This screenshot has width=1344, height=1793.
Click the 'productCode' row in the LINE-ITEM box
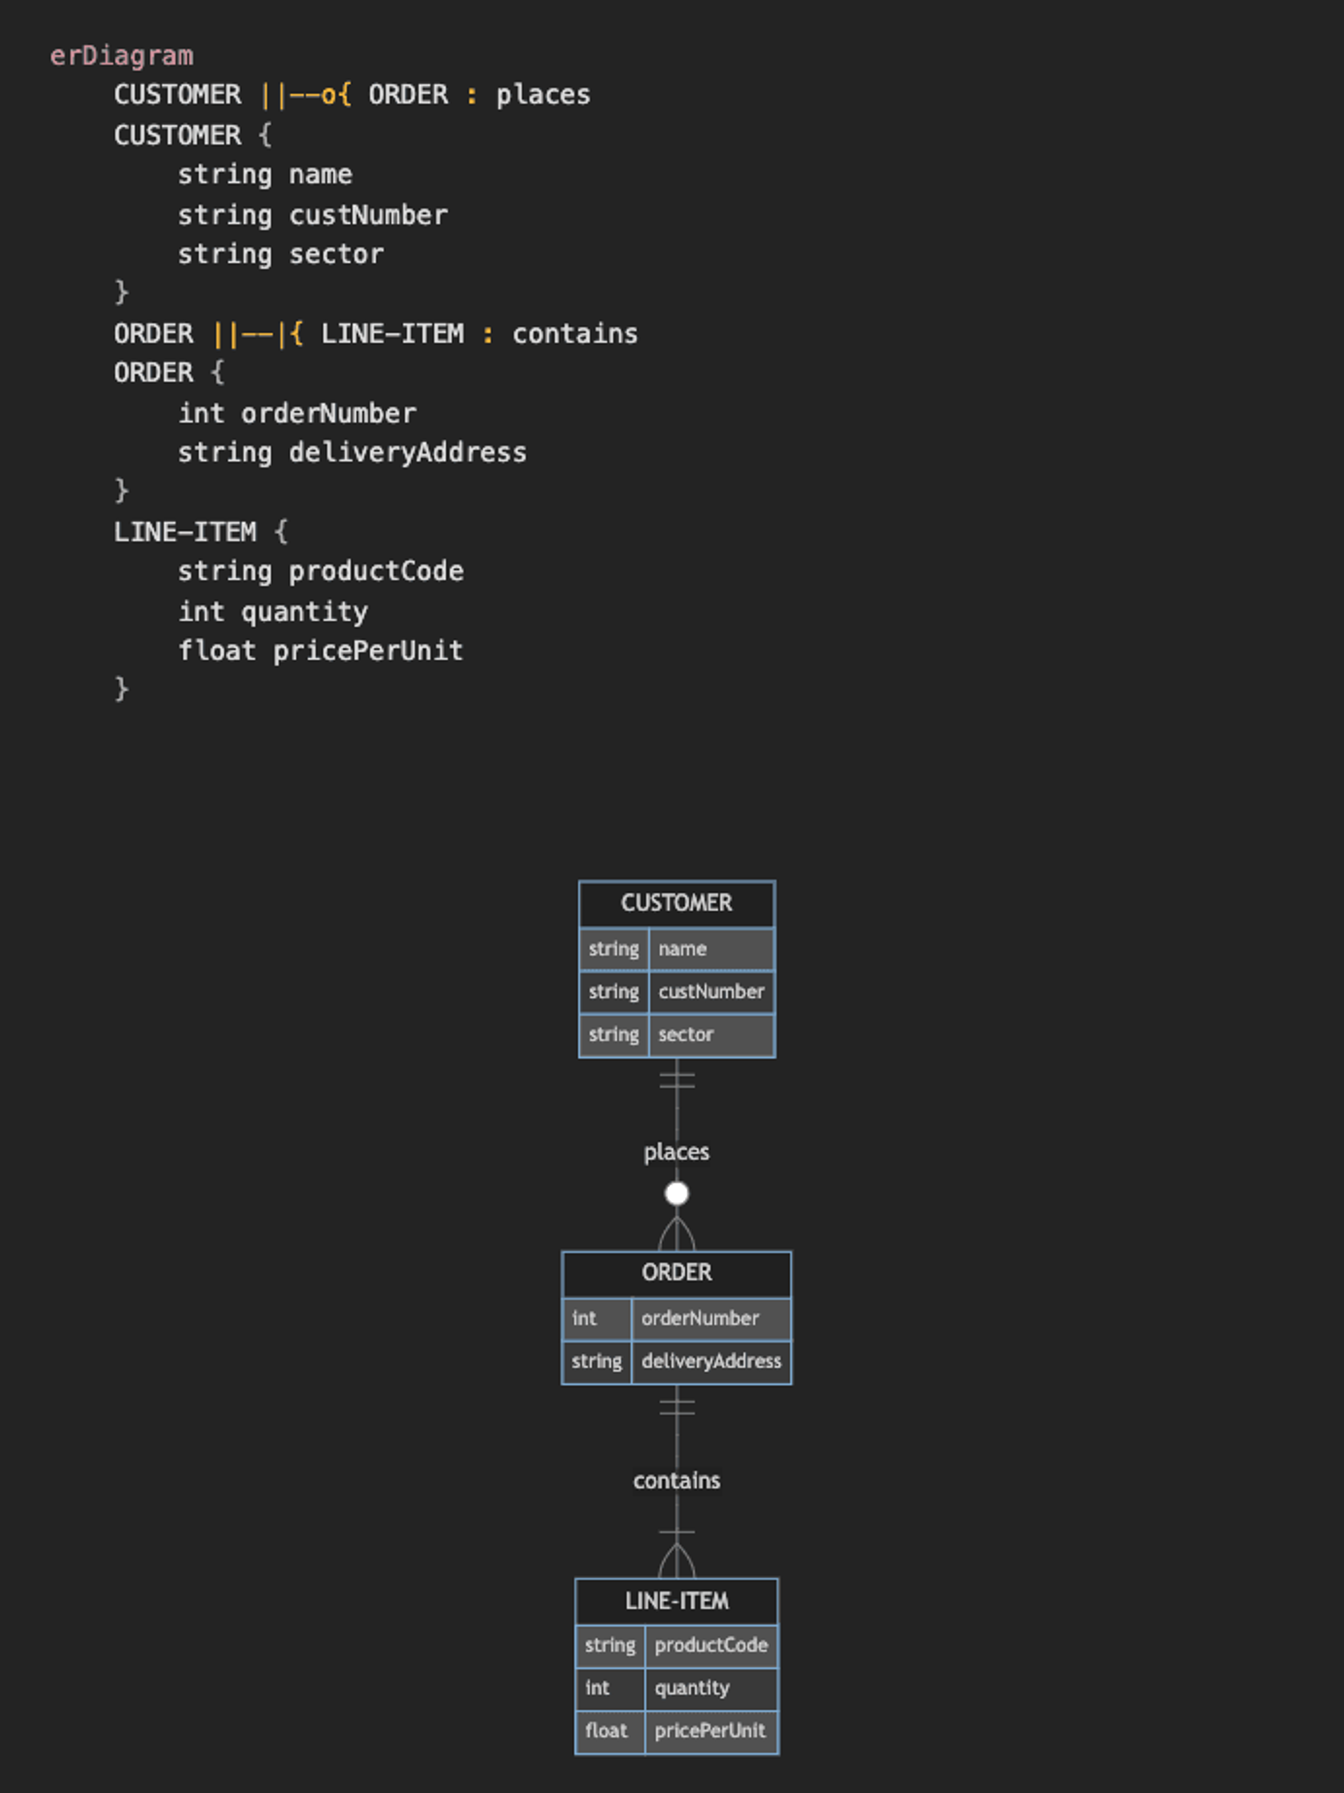tap(677, 1646)
